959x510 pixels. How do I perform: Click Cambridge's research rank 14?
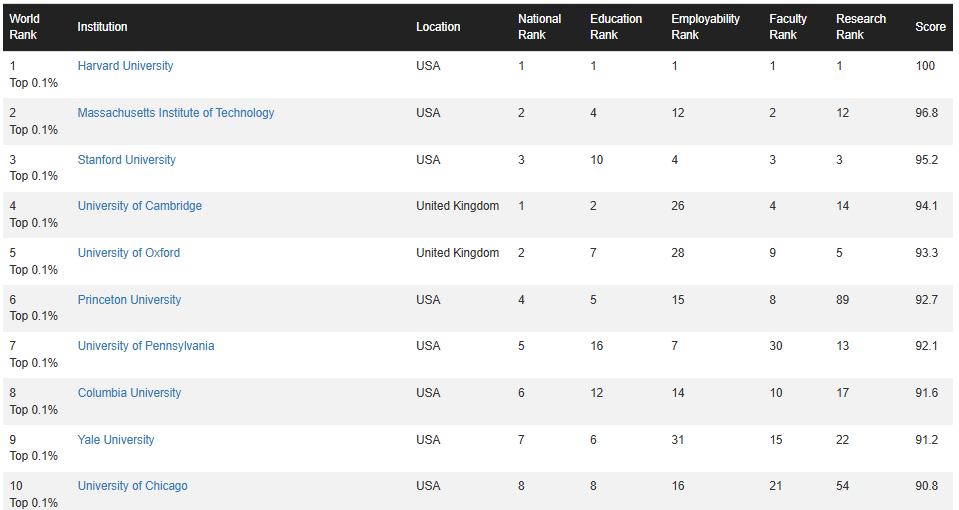(x=842, y=206)
